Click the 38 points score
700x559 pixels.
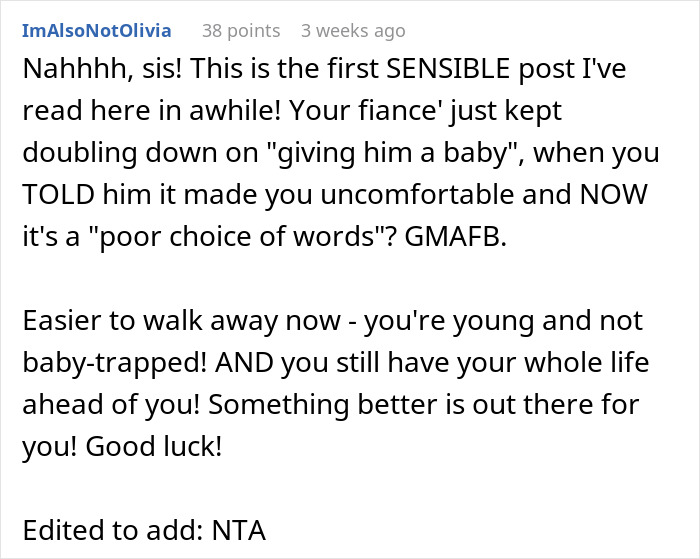pyautogui.click(x=240, y=31)
